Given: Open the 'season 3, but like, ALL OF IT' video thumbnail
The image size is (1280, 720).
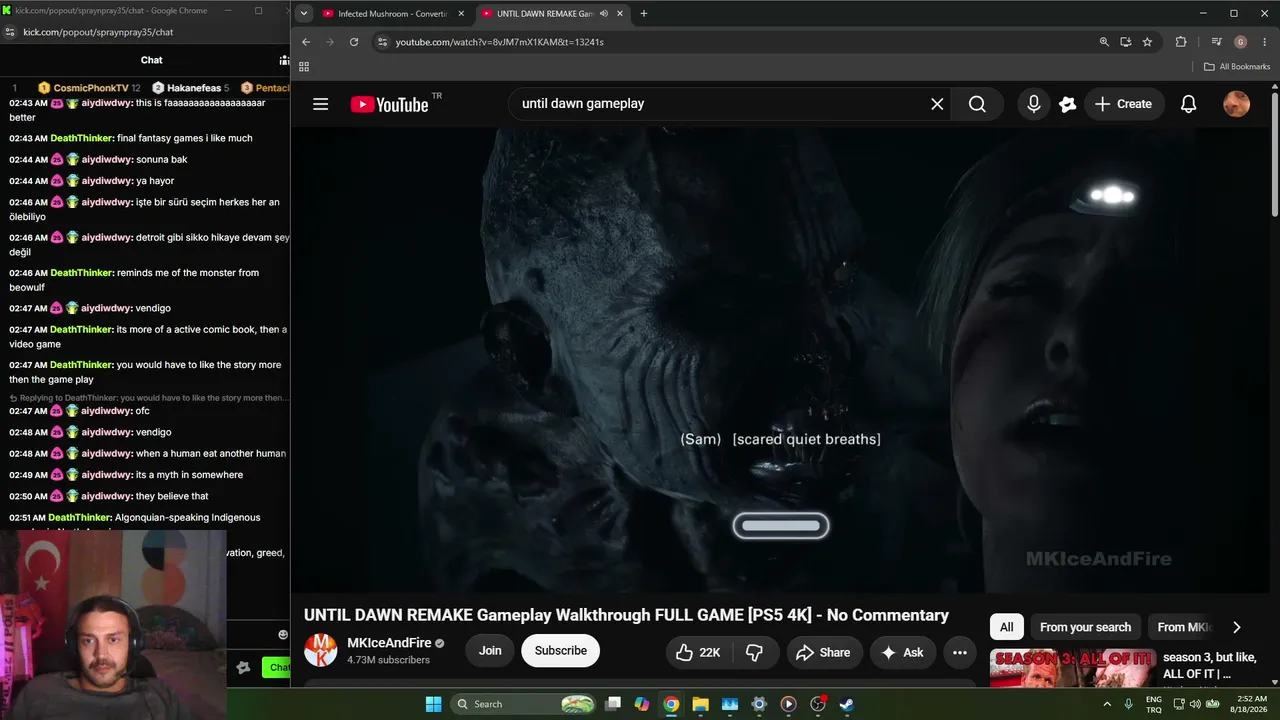Looking at the screenshot, I should [1072, 668].
